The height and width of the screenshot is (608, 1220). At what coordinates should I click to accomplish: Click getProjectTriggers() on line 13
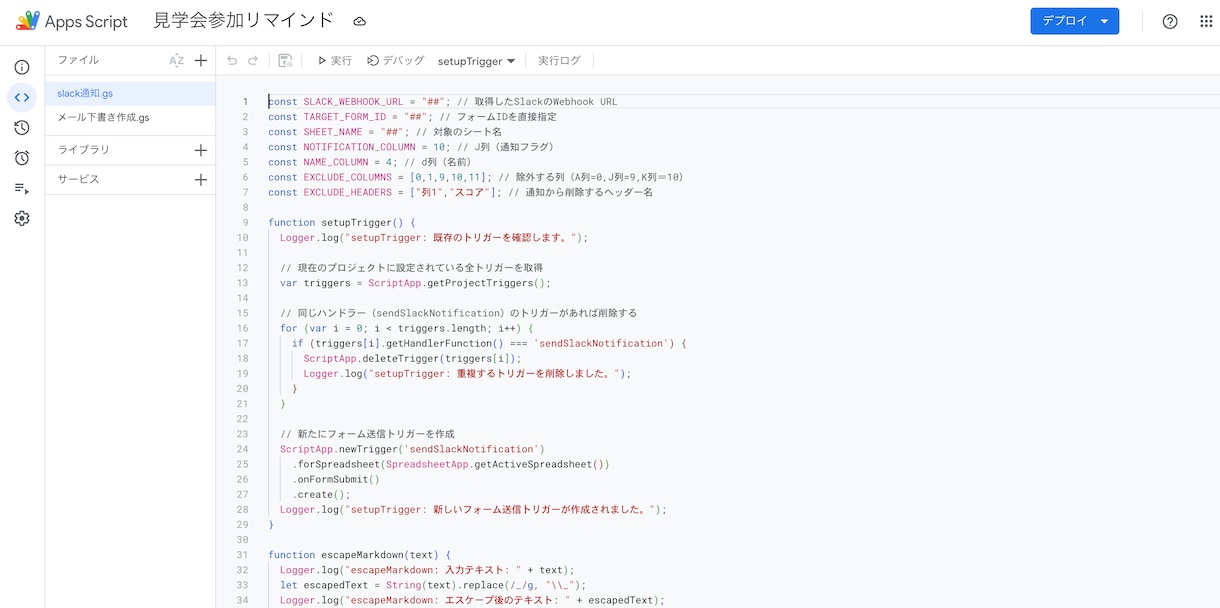(x=489, y=283)
